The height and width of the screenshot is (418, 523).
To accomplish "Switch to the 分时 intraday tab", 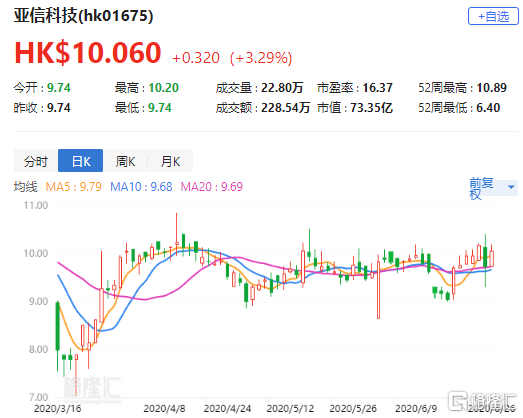I will [x=36, y=161].
